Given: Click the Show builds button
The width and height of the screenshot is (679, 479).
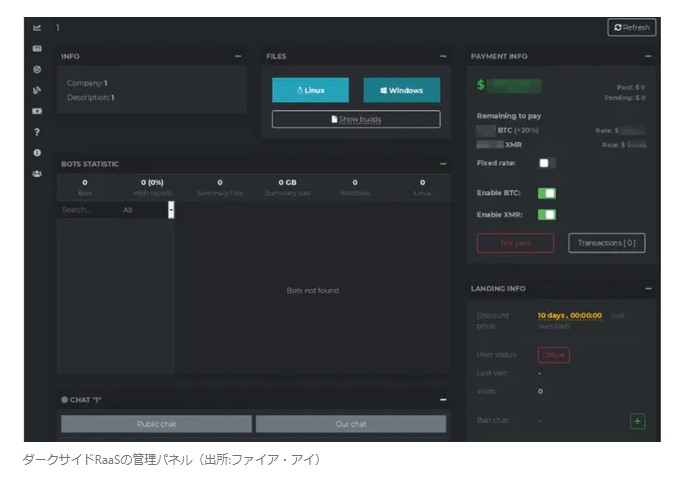Looking at the screenshot, I should (355, 119).
